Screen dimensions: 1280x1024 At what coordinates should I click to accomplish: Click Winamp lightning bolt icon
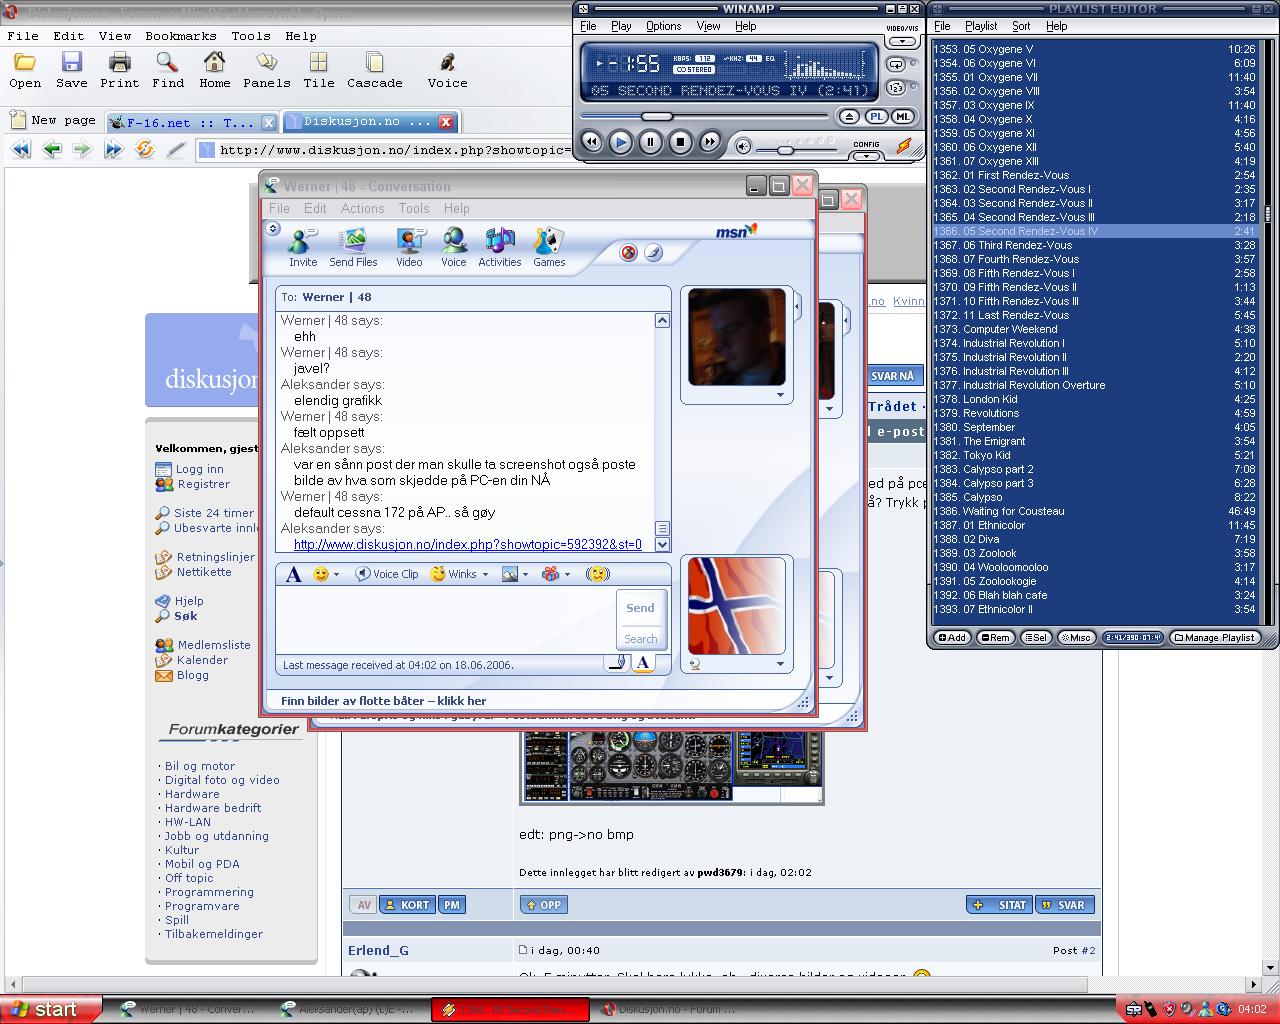coord(905,146)
